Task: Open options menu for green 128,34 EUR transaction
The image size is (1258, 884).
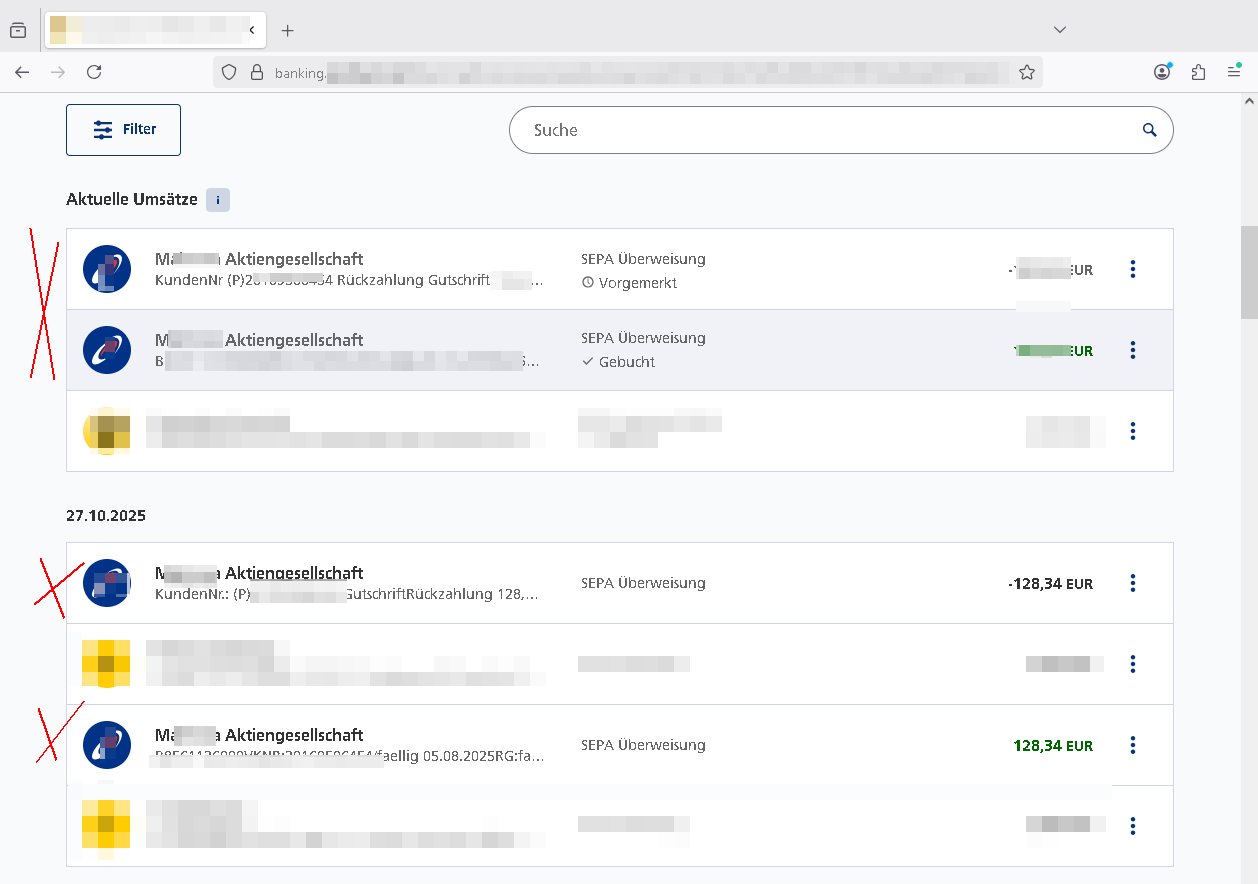Action: (1132, 745)
